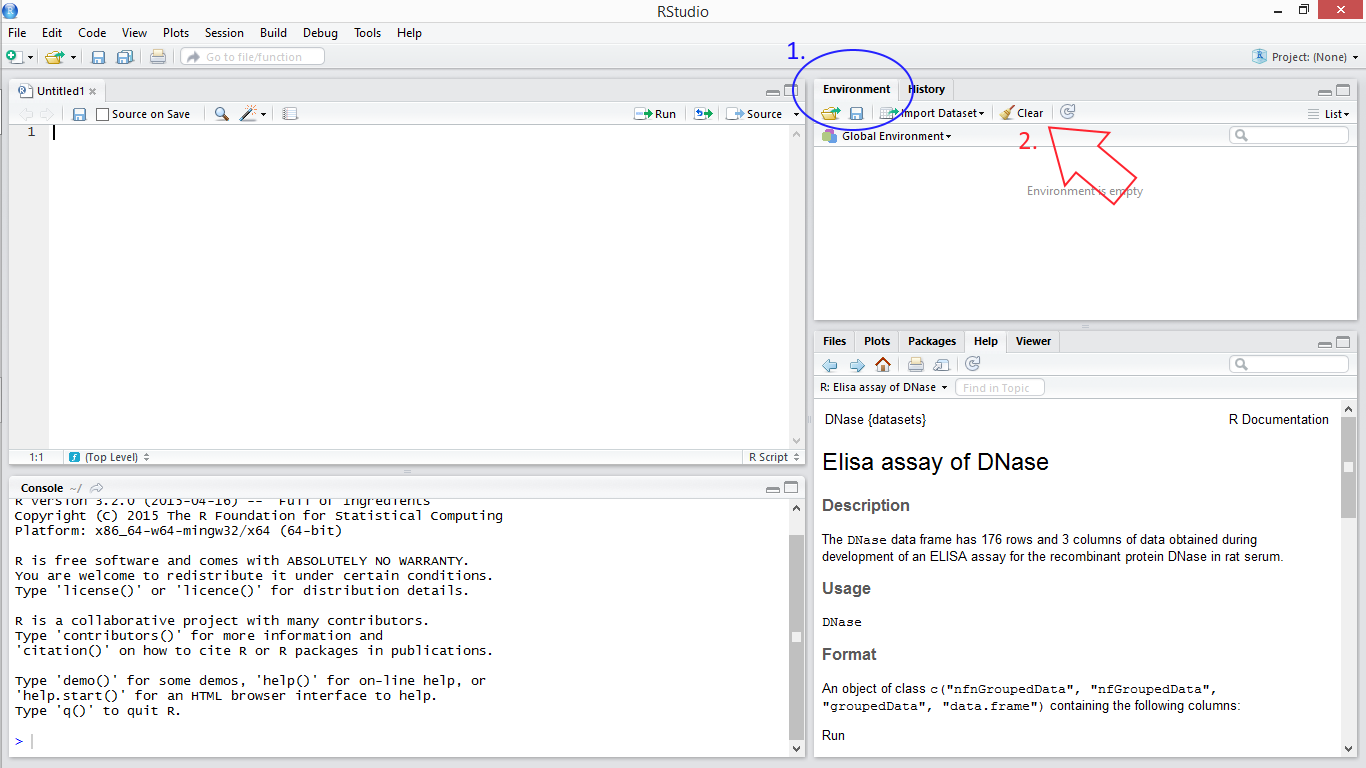1366x768 pixels.
Task: Click the Go to file/function field
Action: tap(253, 57)
